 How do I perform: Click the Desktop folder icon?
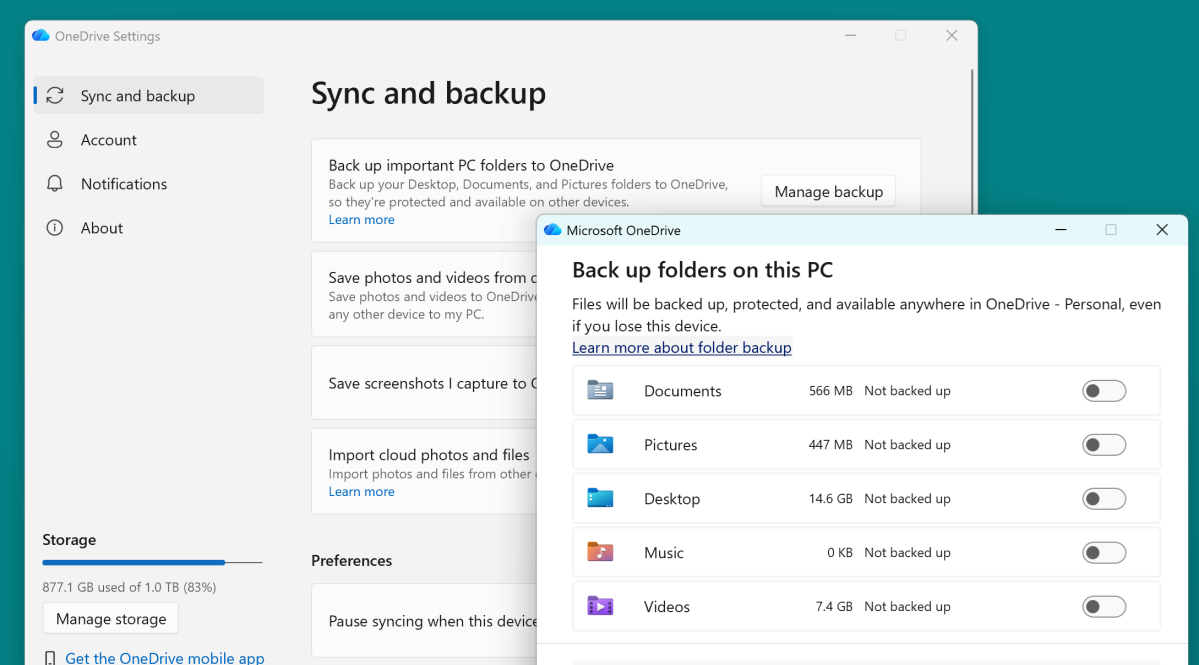(600, 498)
